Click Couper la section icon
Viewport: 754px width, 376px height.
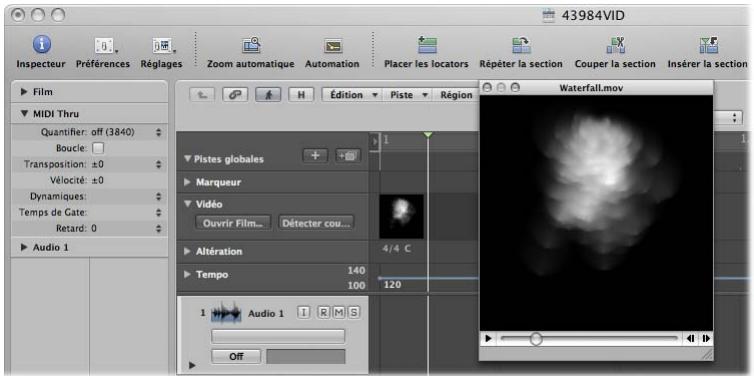615,46
